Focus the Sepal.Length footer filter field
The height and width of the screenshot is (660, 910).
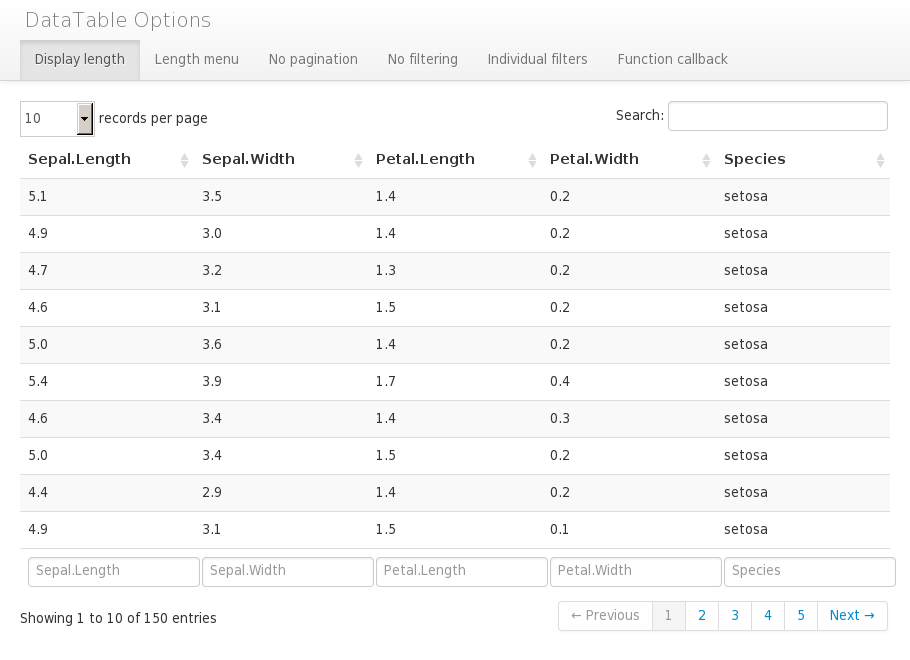pos(114,571)
